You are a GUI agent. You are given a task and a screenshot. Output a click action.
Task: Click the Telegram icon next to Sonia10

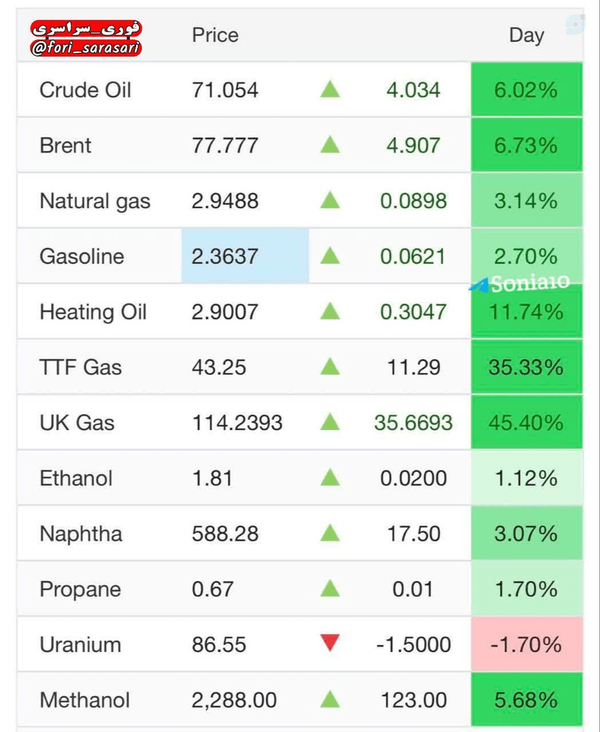click(x=479, y=285)
